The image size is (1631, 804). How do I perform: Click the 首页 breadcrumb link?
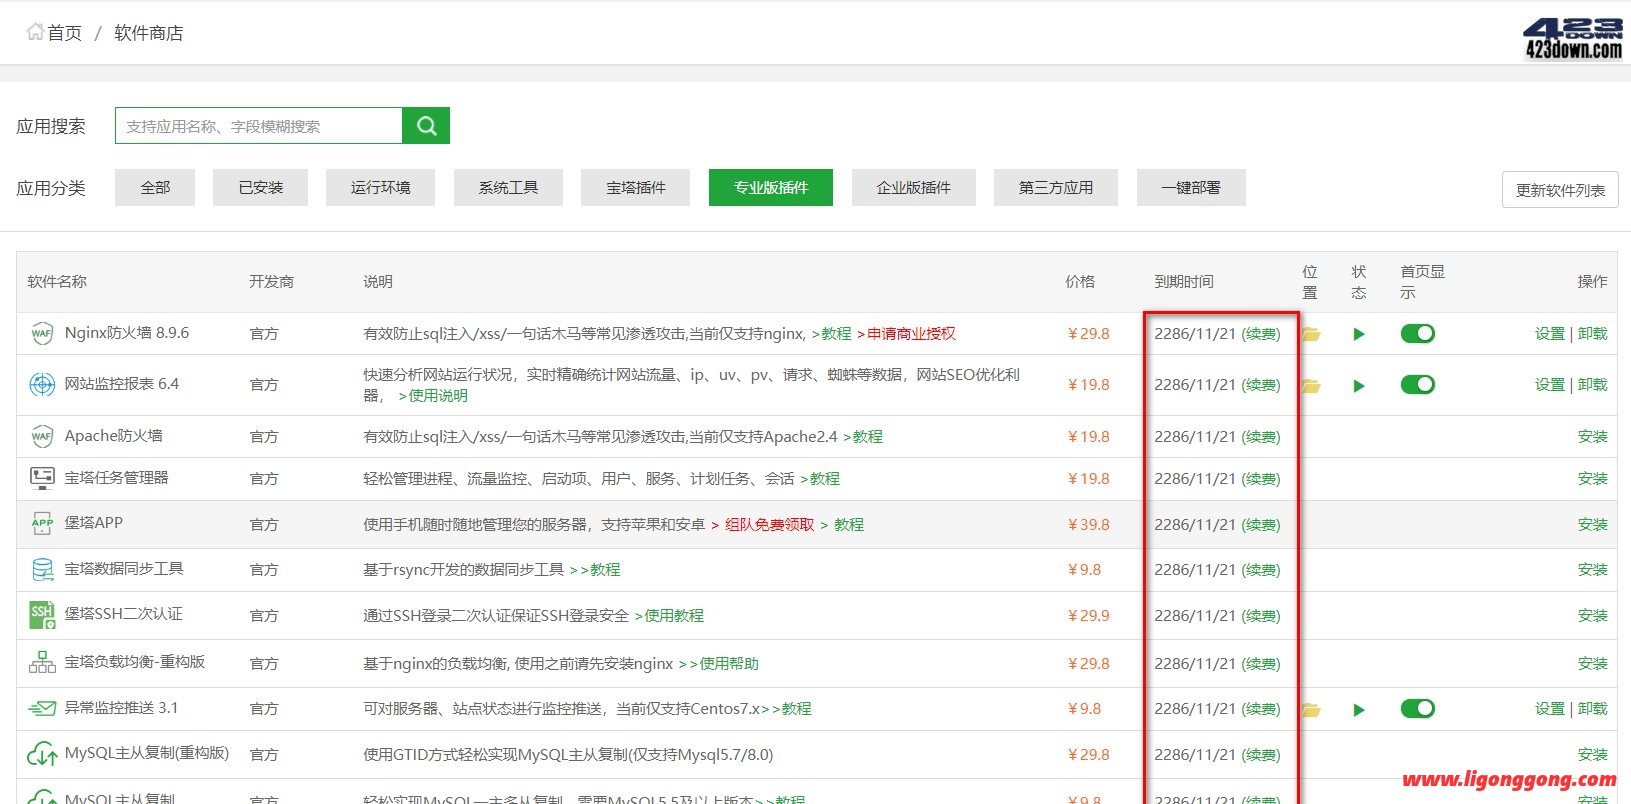(65, 33)
